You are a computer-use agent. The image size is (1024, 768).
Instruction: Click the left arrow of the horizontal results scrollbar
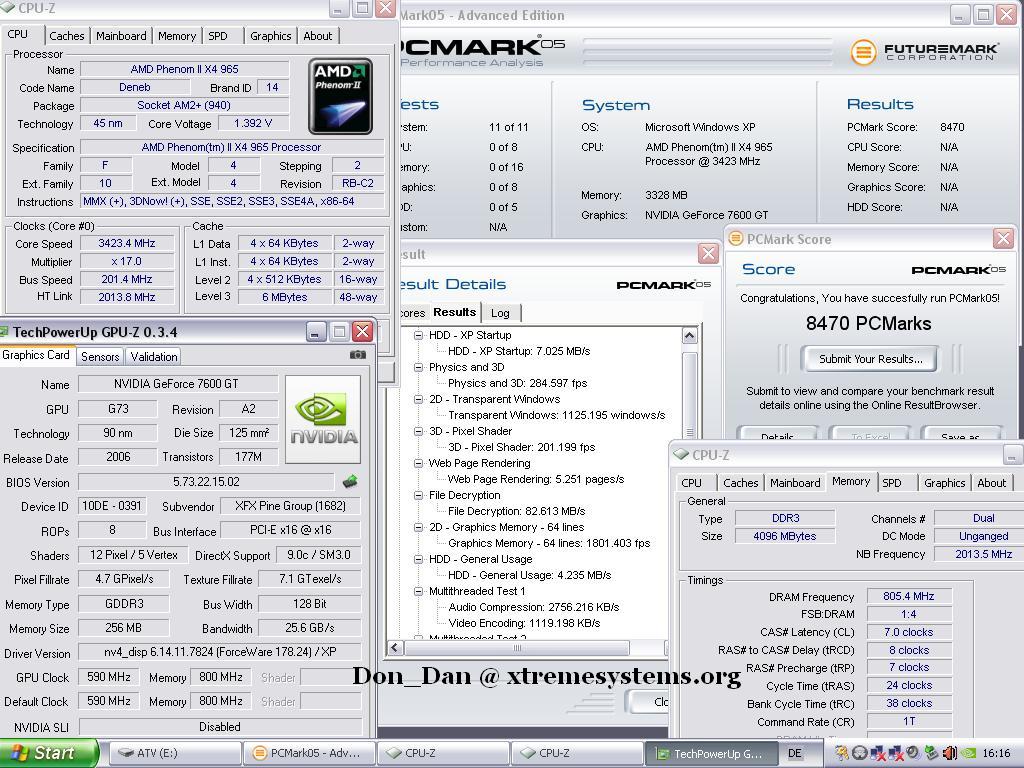[x=394, y=648]
